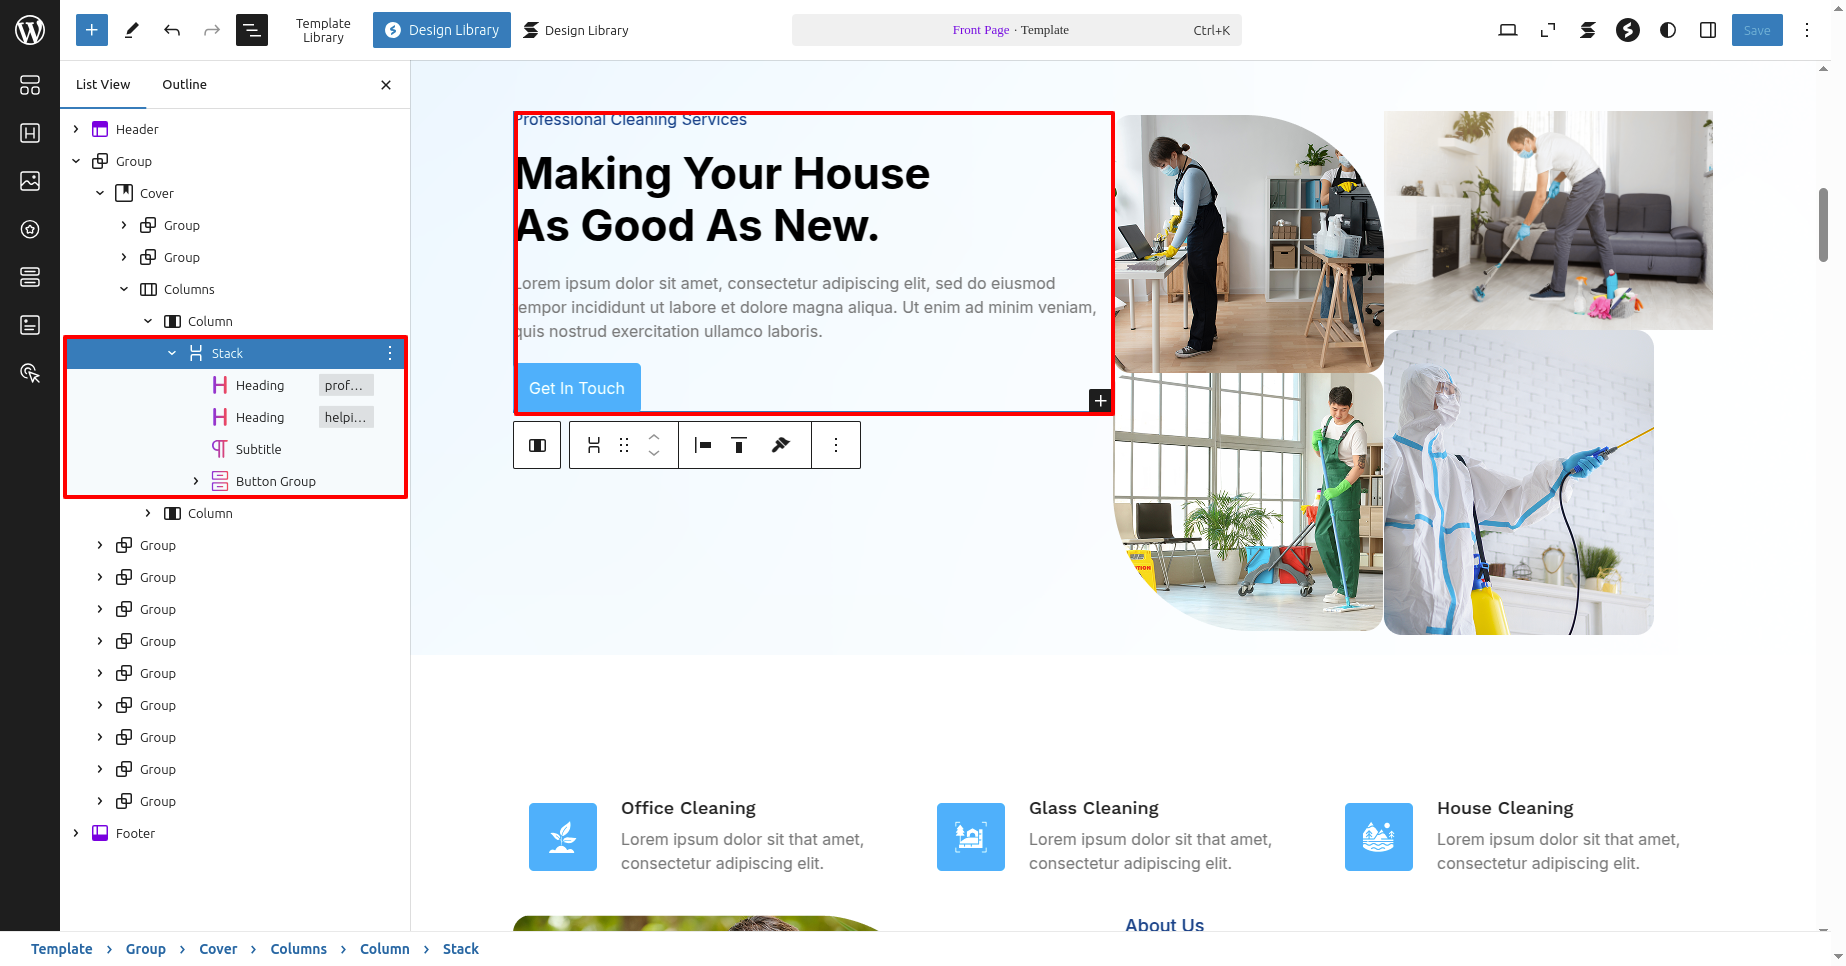Click the blue Design Library button
Viewport: 1846px width, 966px height.
click(x=442, y=30)
